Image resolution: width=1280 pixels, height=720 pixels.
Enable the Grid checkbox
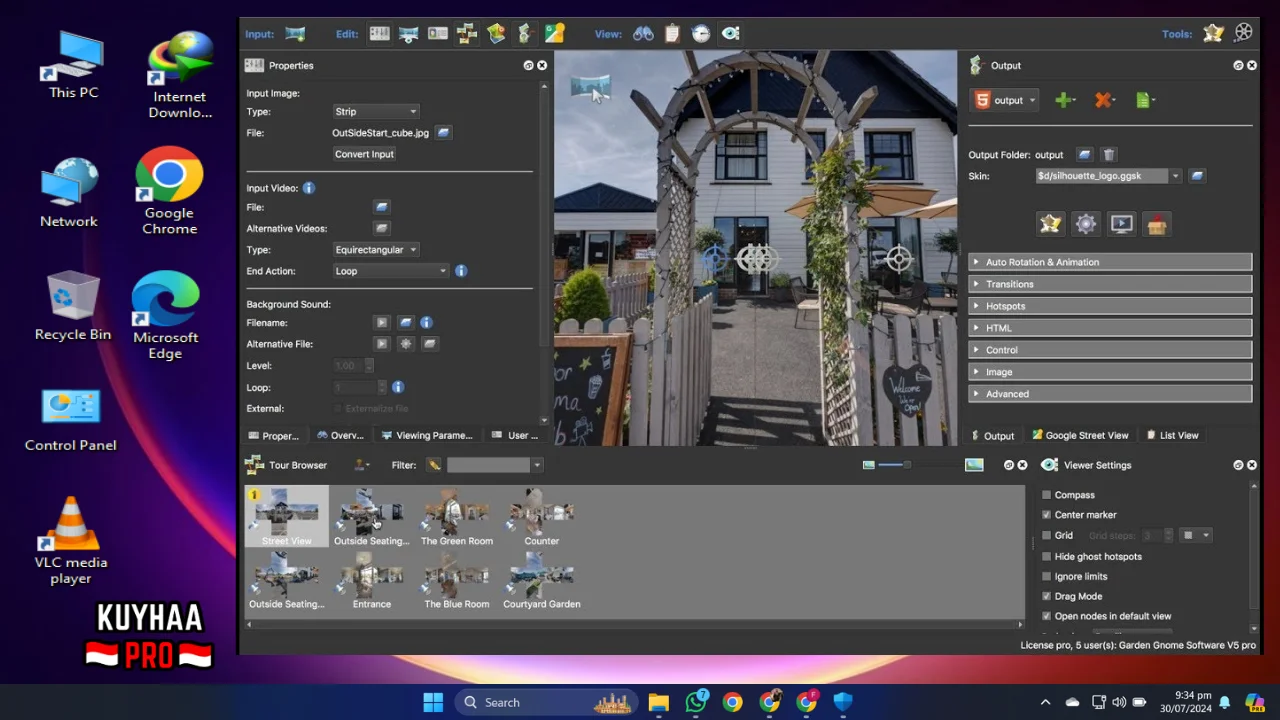[x=1047, y=535]
